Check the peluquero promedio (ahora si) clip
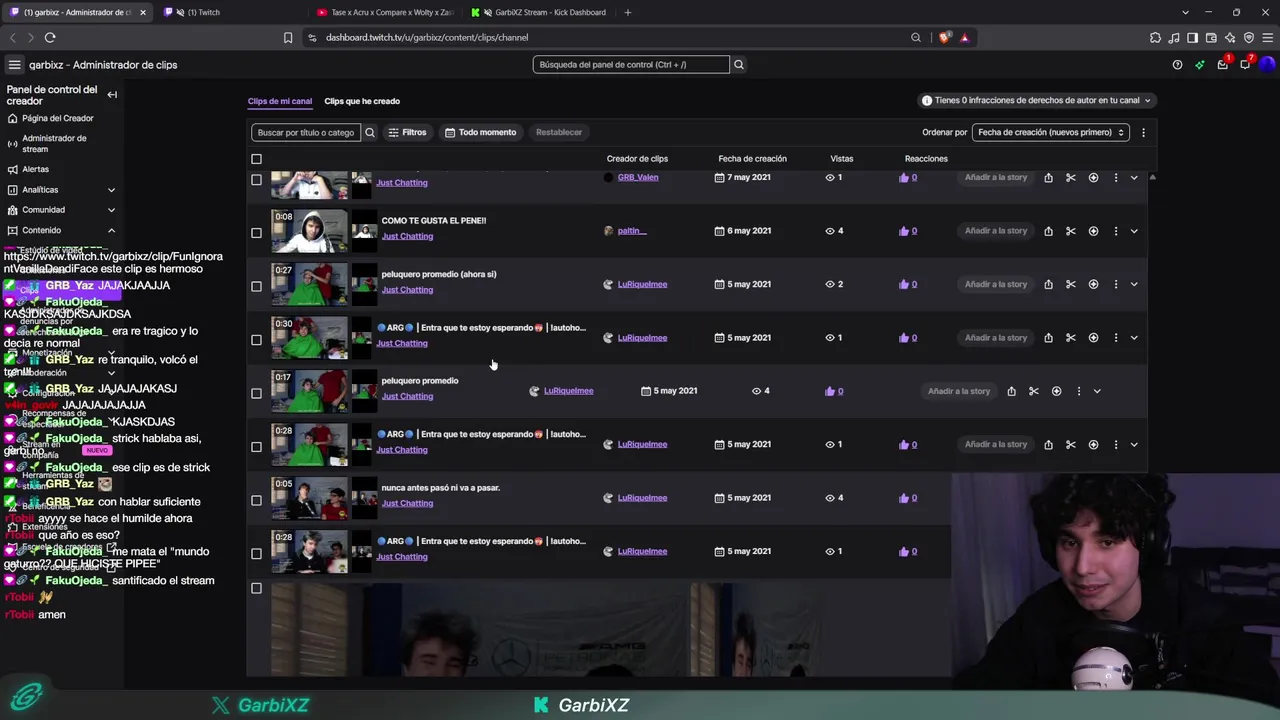This screenshot has width=1280, height=720. [256, 286]
